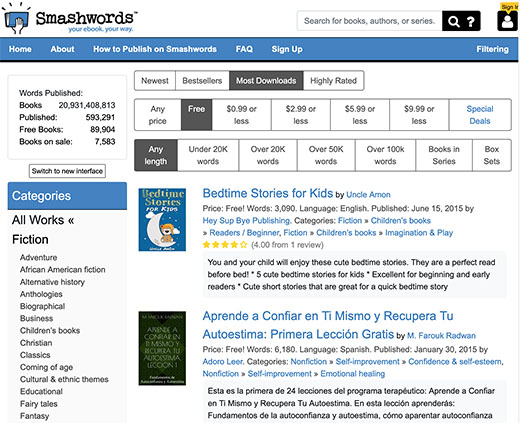Select the Over 100k words filter
The width and height of the screenshot is (520, 423).
point(385,155)
